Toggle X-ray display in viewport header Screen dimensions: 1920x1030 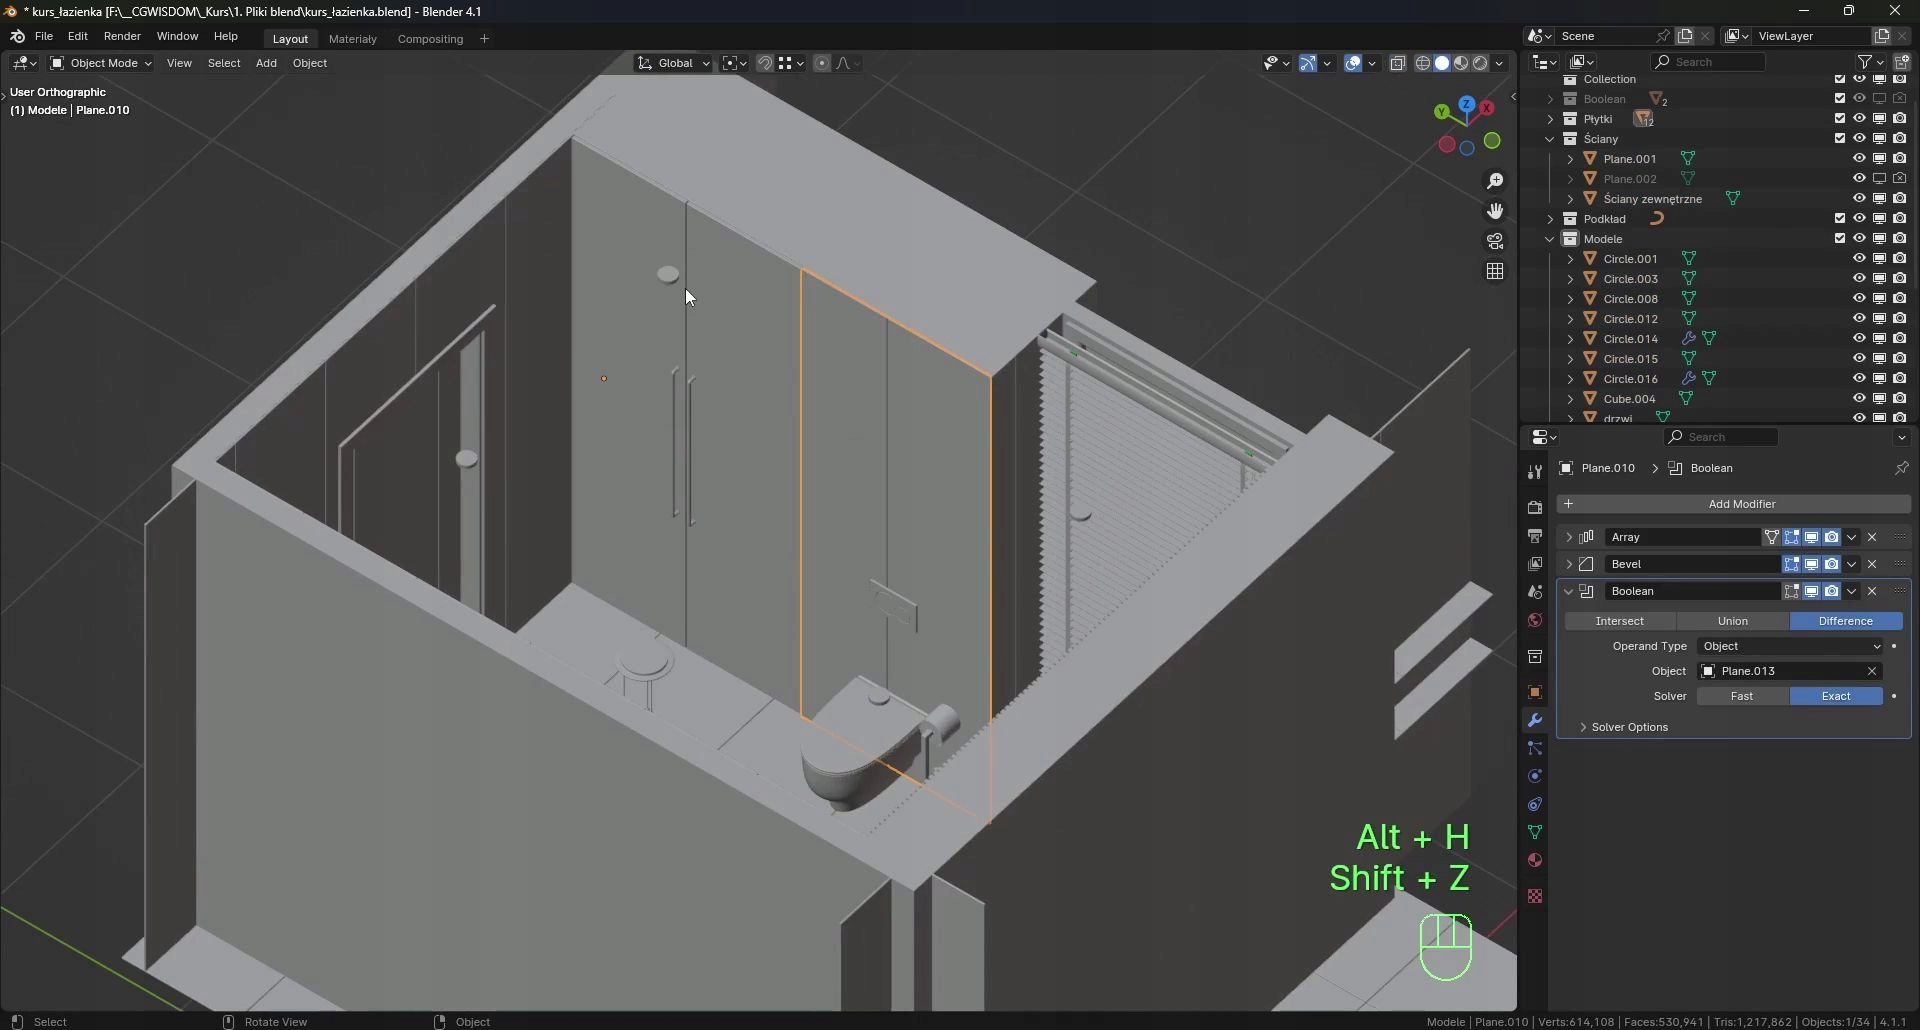point(1398,63)
